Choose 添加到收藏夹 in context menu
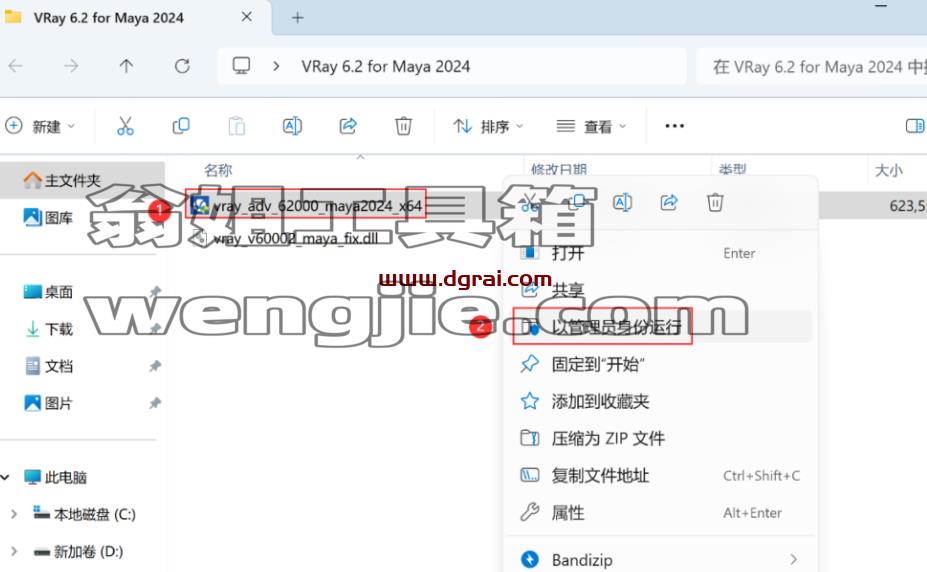The image size is (927, 572). (660, 401)
